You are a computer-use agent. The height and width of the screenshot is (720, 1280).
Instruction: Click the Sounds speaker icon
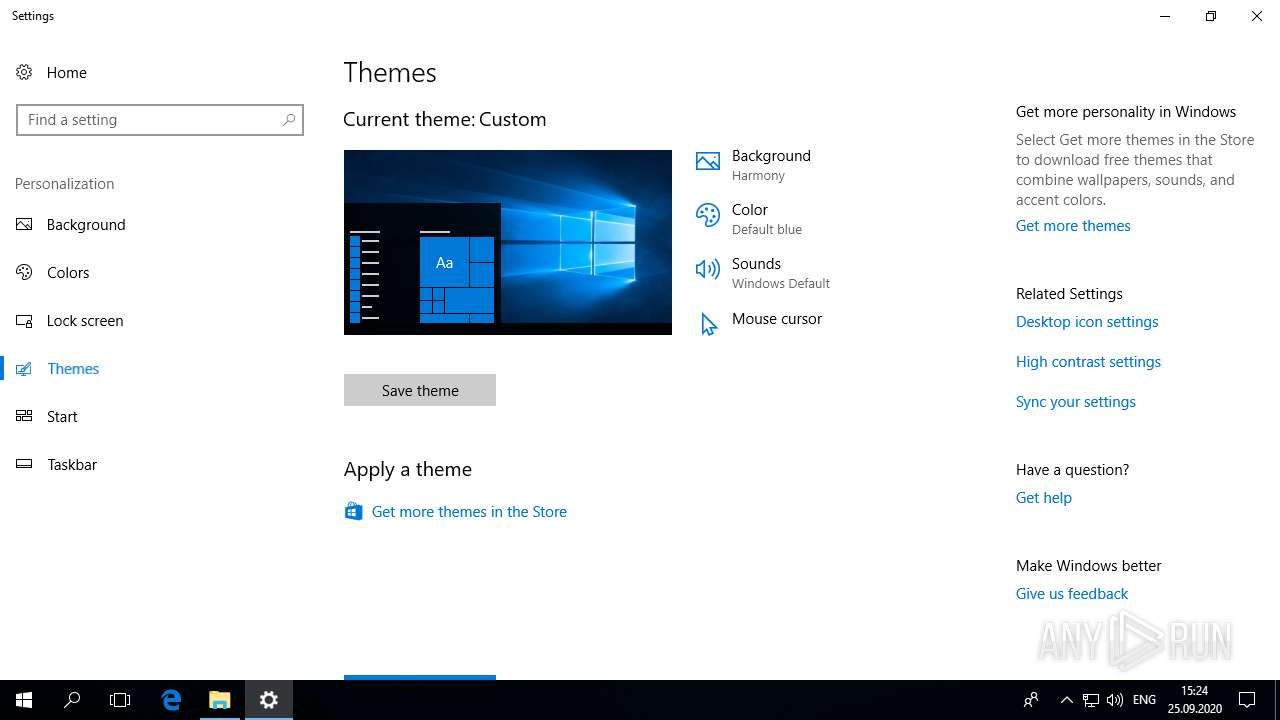(x=708, y=269)
